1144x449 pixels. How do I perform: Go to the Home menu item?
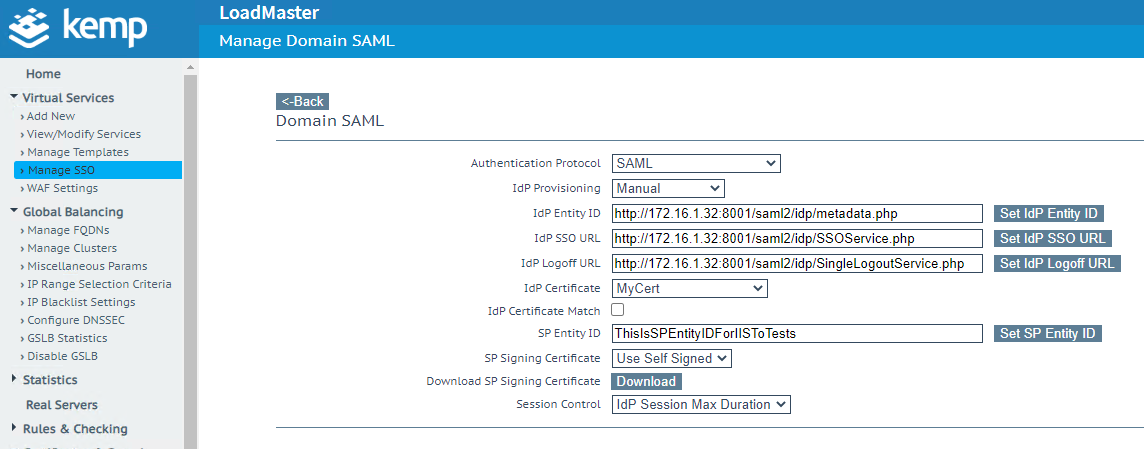point(43,74)
